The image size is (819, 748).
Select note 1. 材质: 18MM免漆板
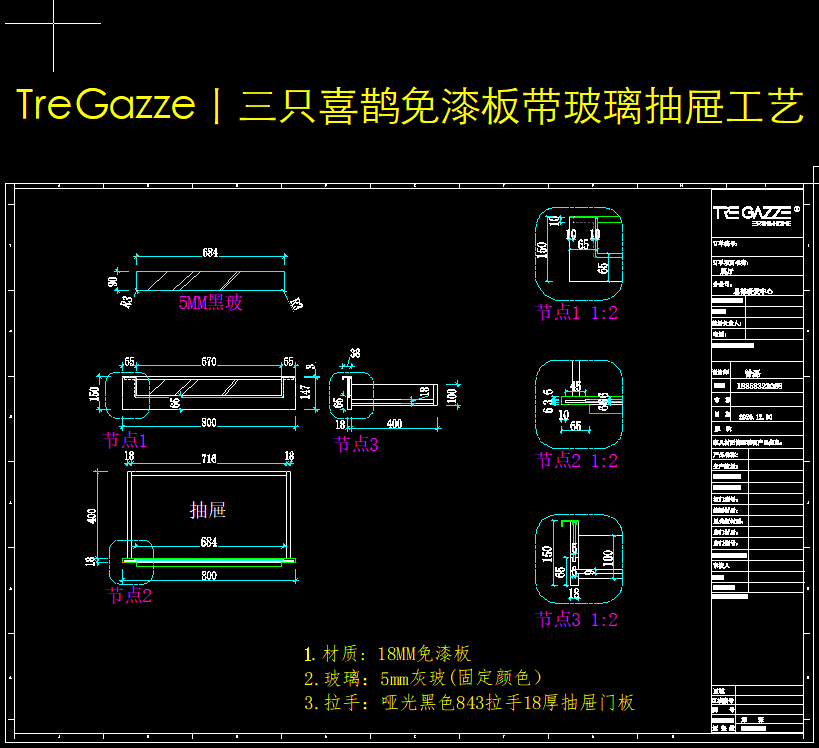pyautogui.click(x=387, y=653)
